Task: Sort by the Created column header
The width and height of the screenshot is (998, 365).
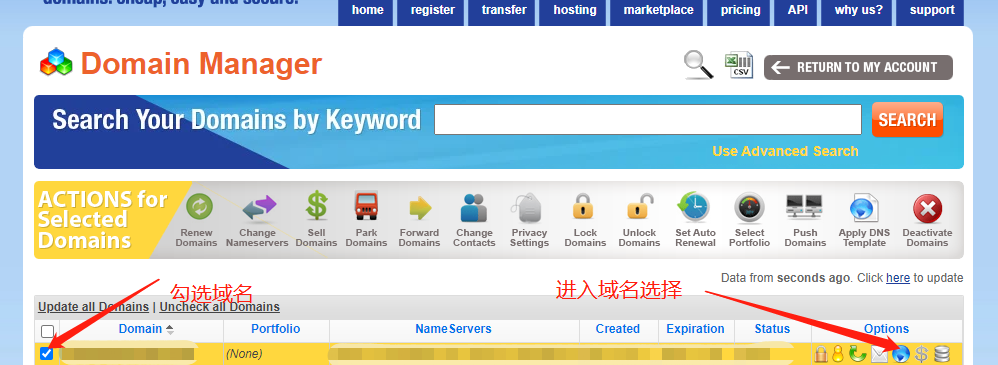Action: tap(617, 329)
